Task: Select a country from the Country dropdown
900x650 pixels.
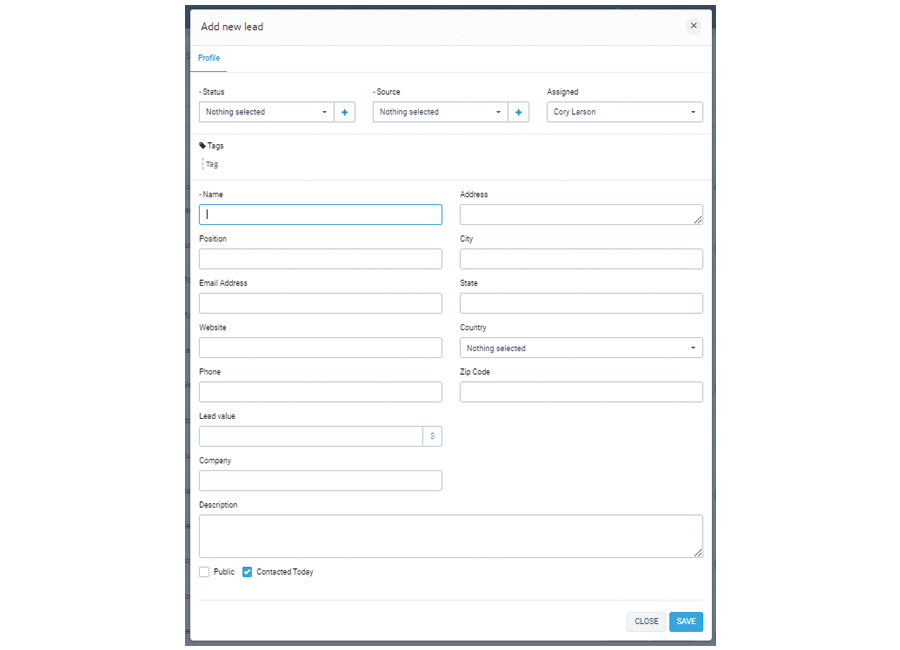Action: coord(581,348)
